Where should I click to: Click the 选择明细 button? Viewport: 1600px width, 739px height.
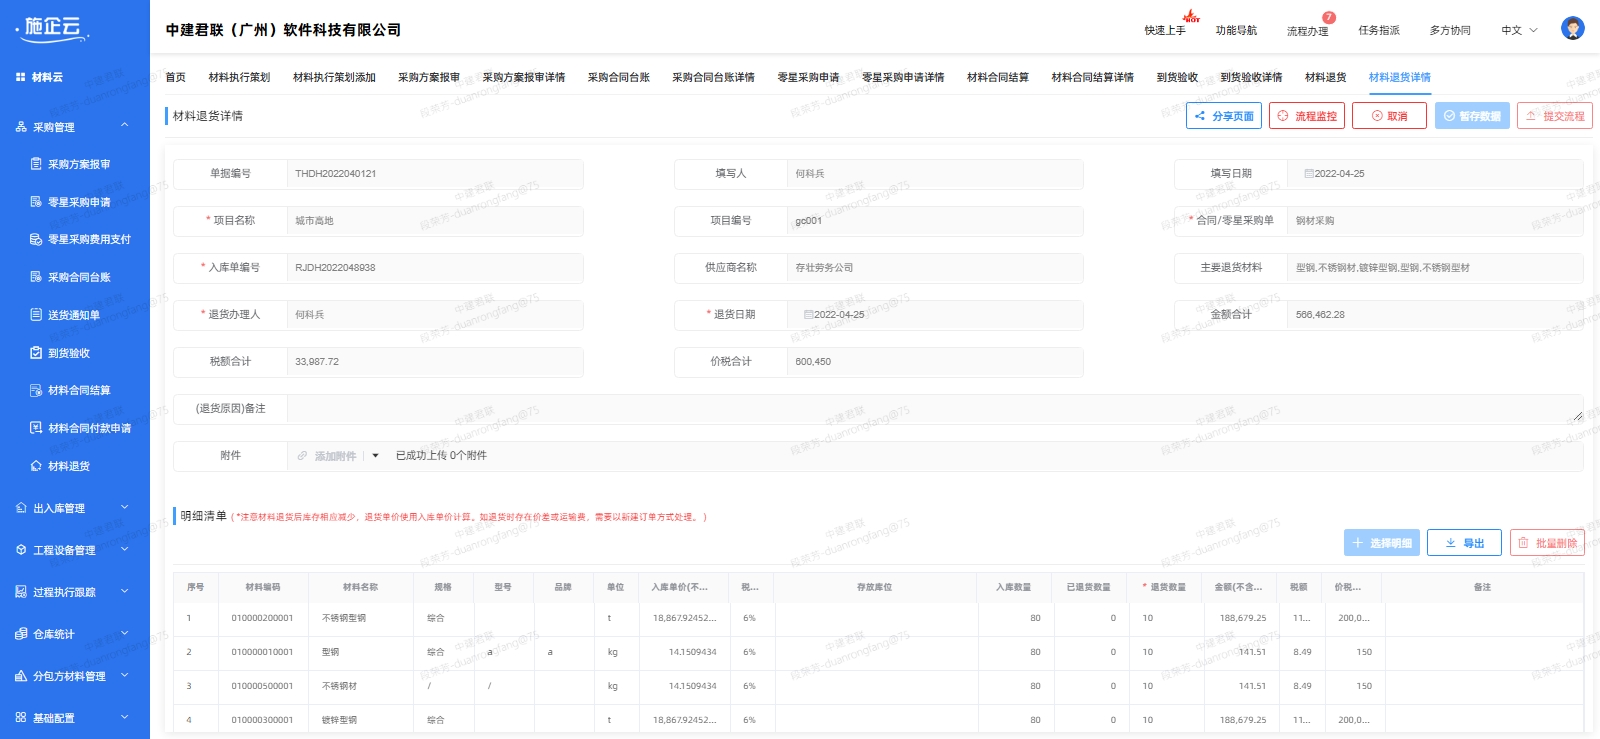tap(1382, 543)
